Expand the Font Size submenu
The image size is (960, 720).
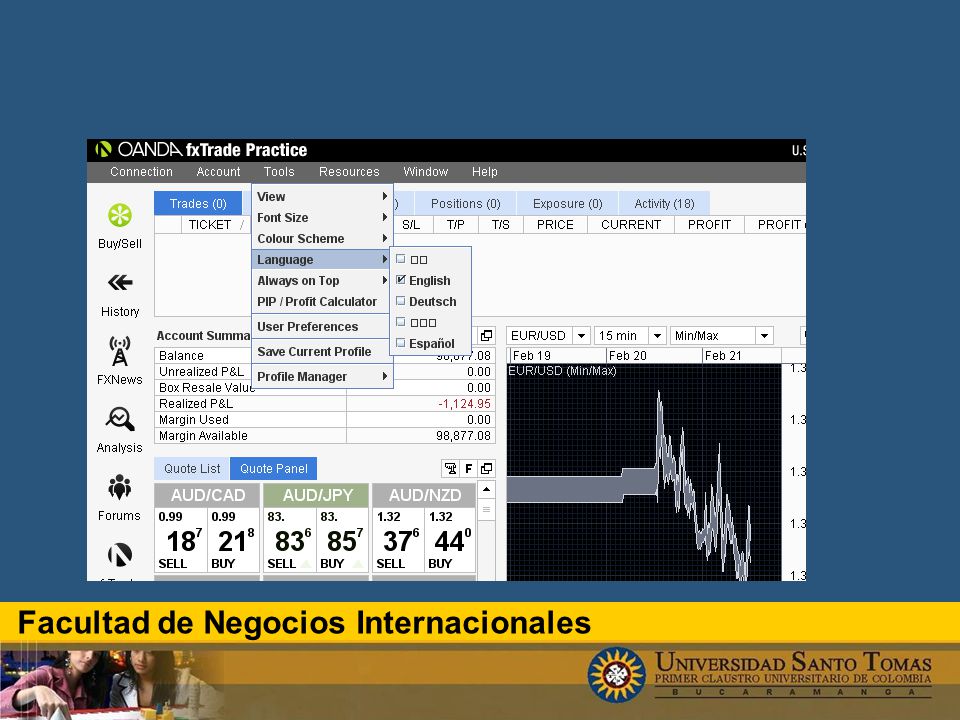coord(322,217)
